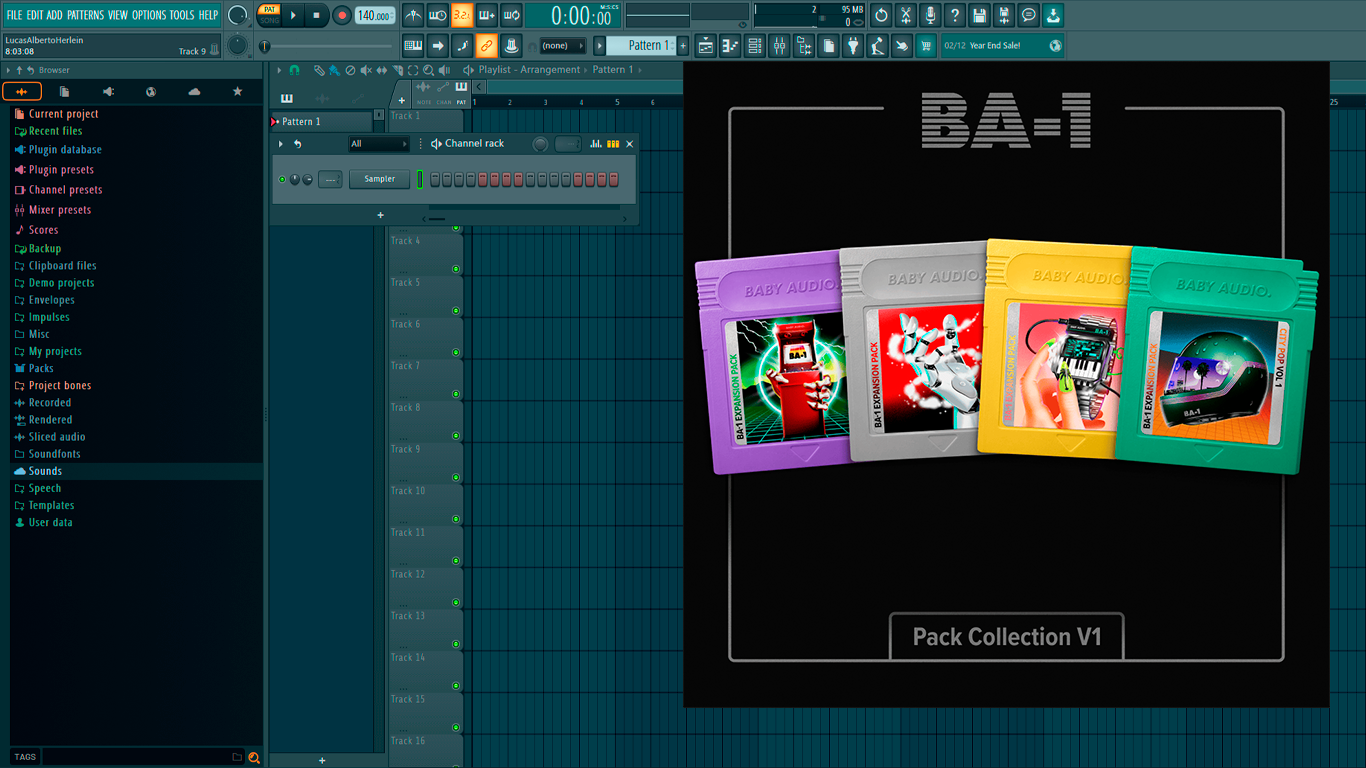Toggle overdub (blend recording) mode

pos(487,15)
